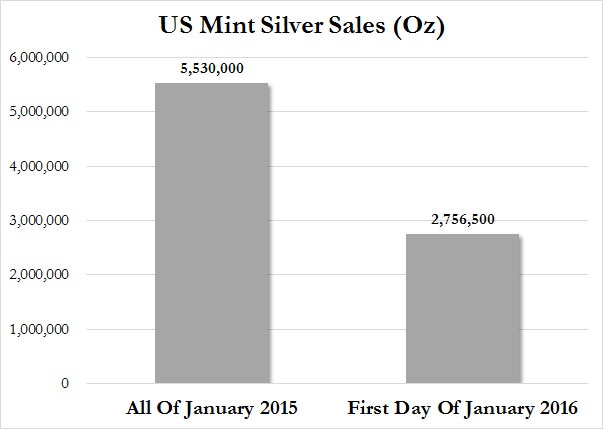Click the 3,000,000 y-axis label
The image size is (603, 429).
pyautogui.click(x=40, y=221)
